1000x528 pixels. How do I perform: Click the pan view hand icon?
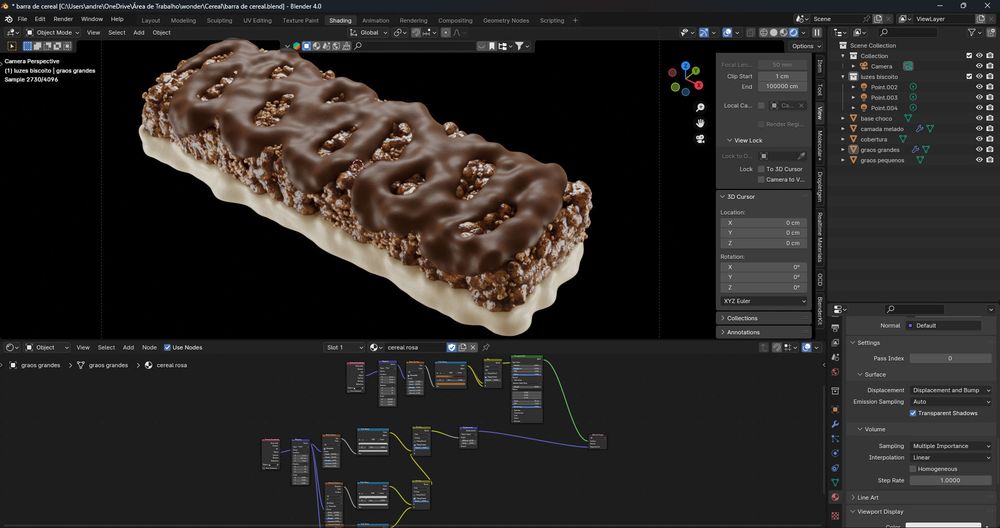[x=700, y=123]
